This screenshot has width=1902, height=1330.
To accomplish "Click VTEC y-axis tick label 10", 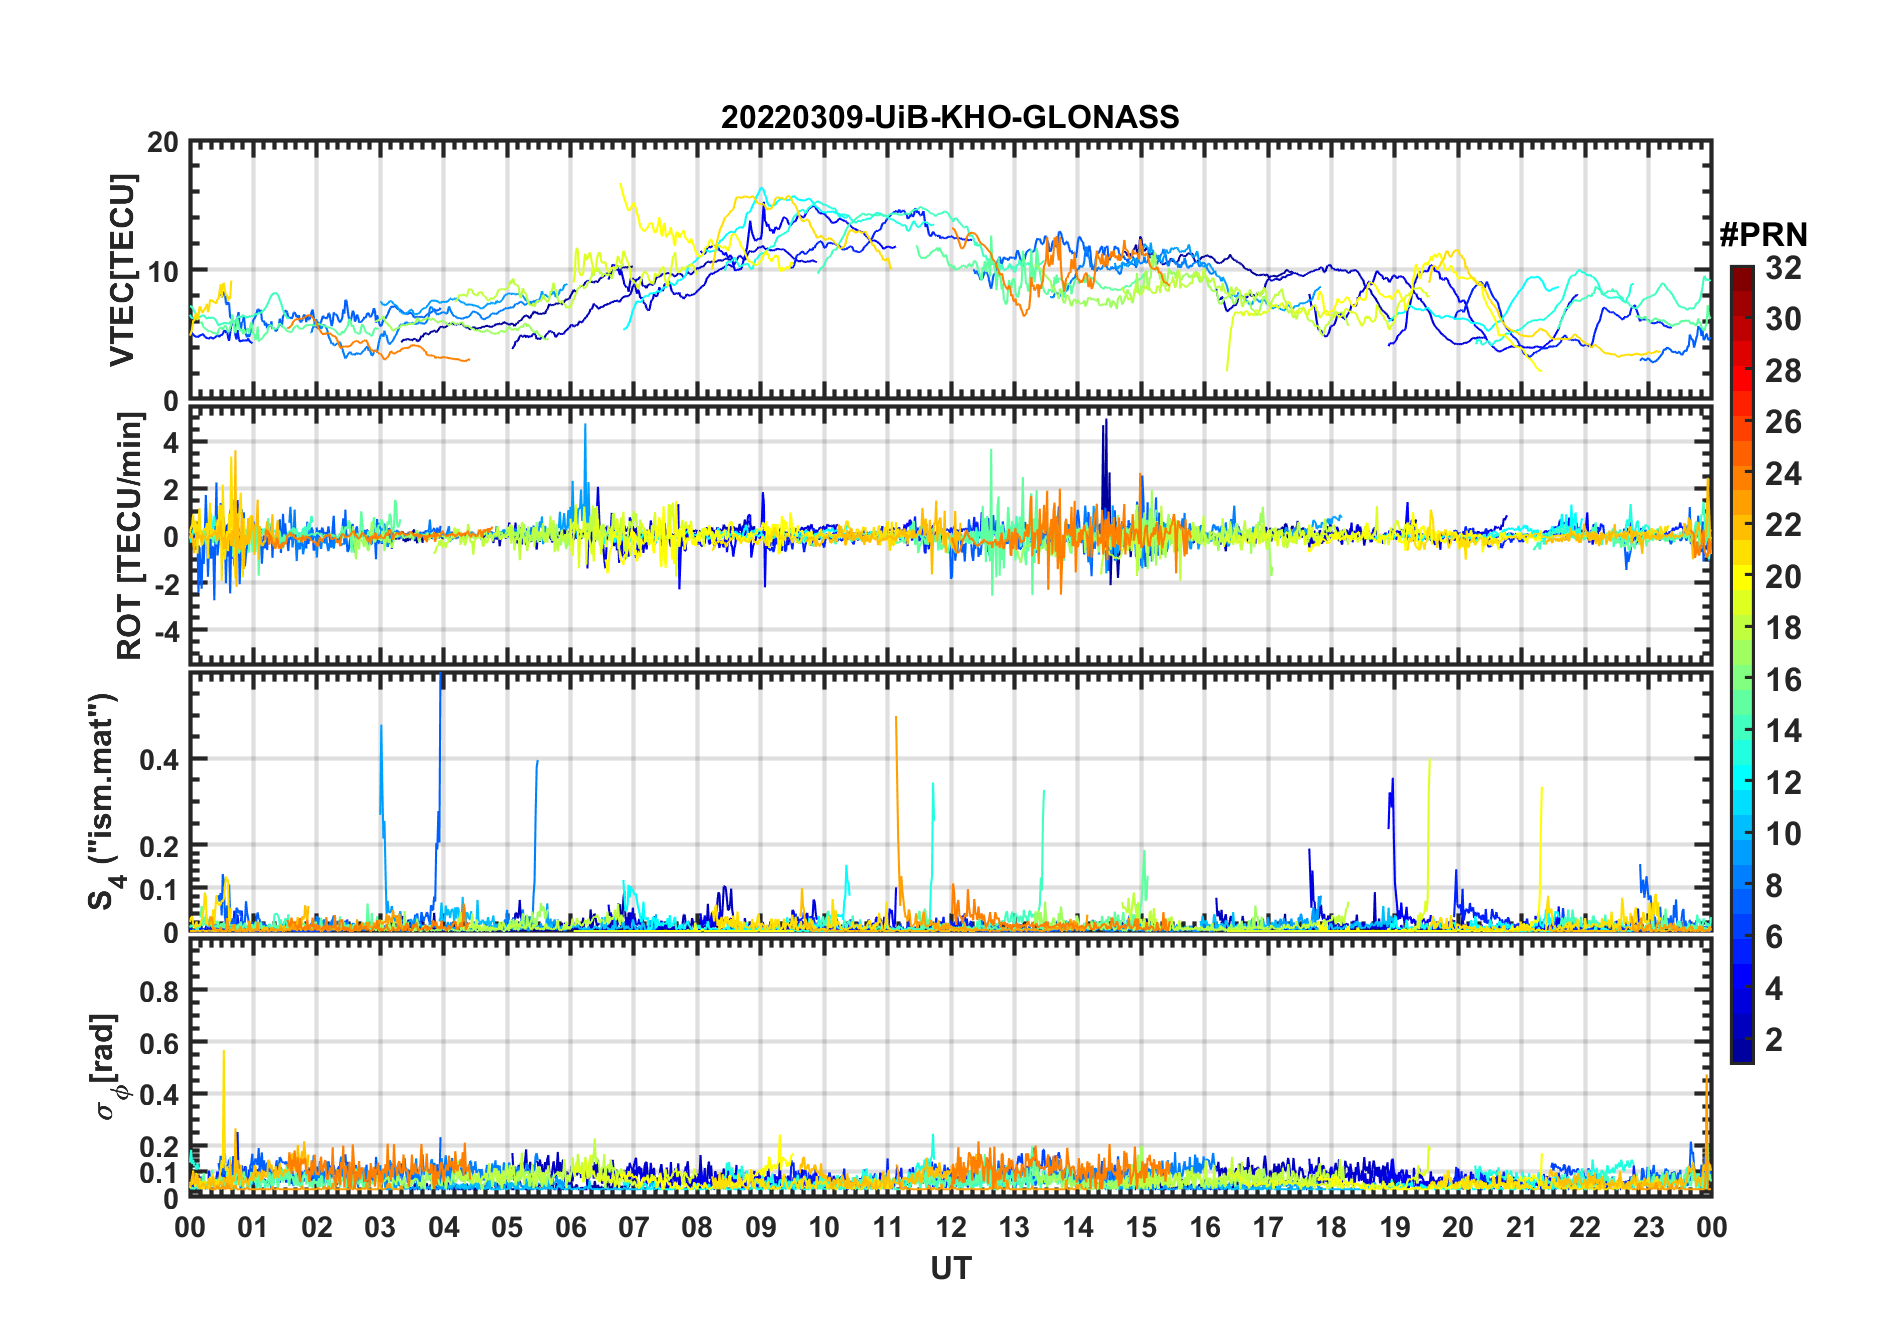I will coord(163,271).
